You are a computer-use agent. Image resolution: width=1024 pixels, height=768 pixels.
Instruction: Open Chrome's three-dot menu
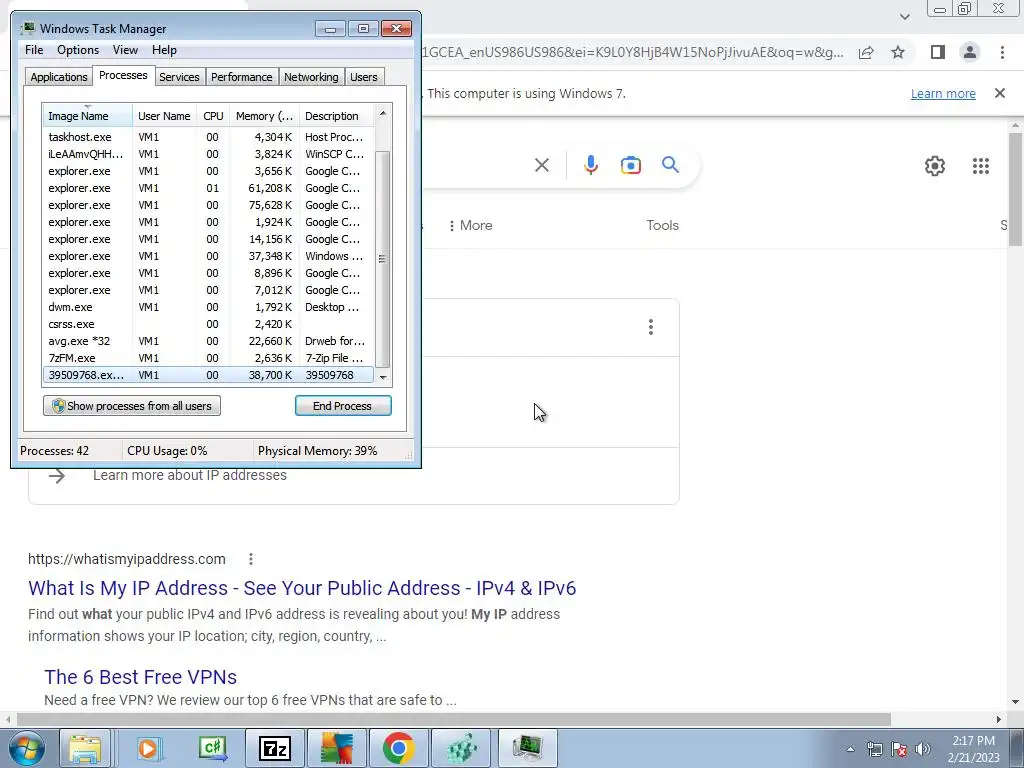[1002, 52]
